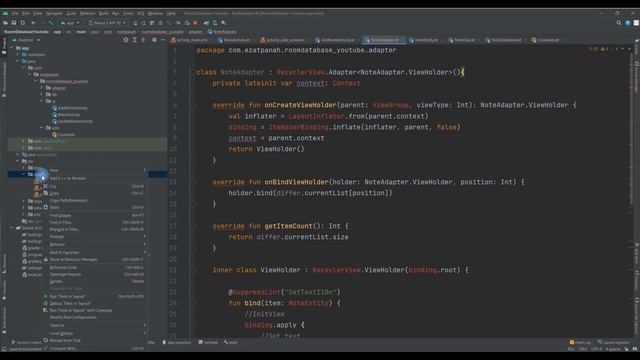Image resolution: width=640 pixels, height=360 pixels.
Task: Click the Make Project hammer icon
Action: 51,23
